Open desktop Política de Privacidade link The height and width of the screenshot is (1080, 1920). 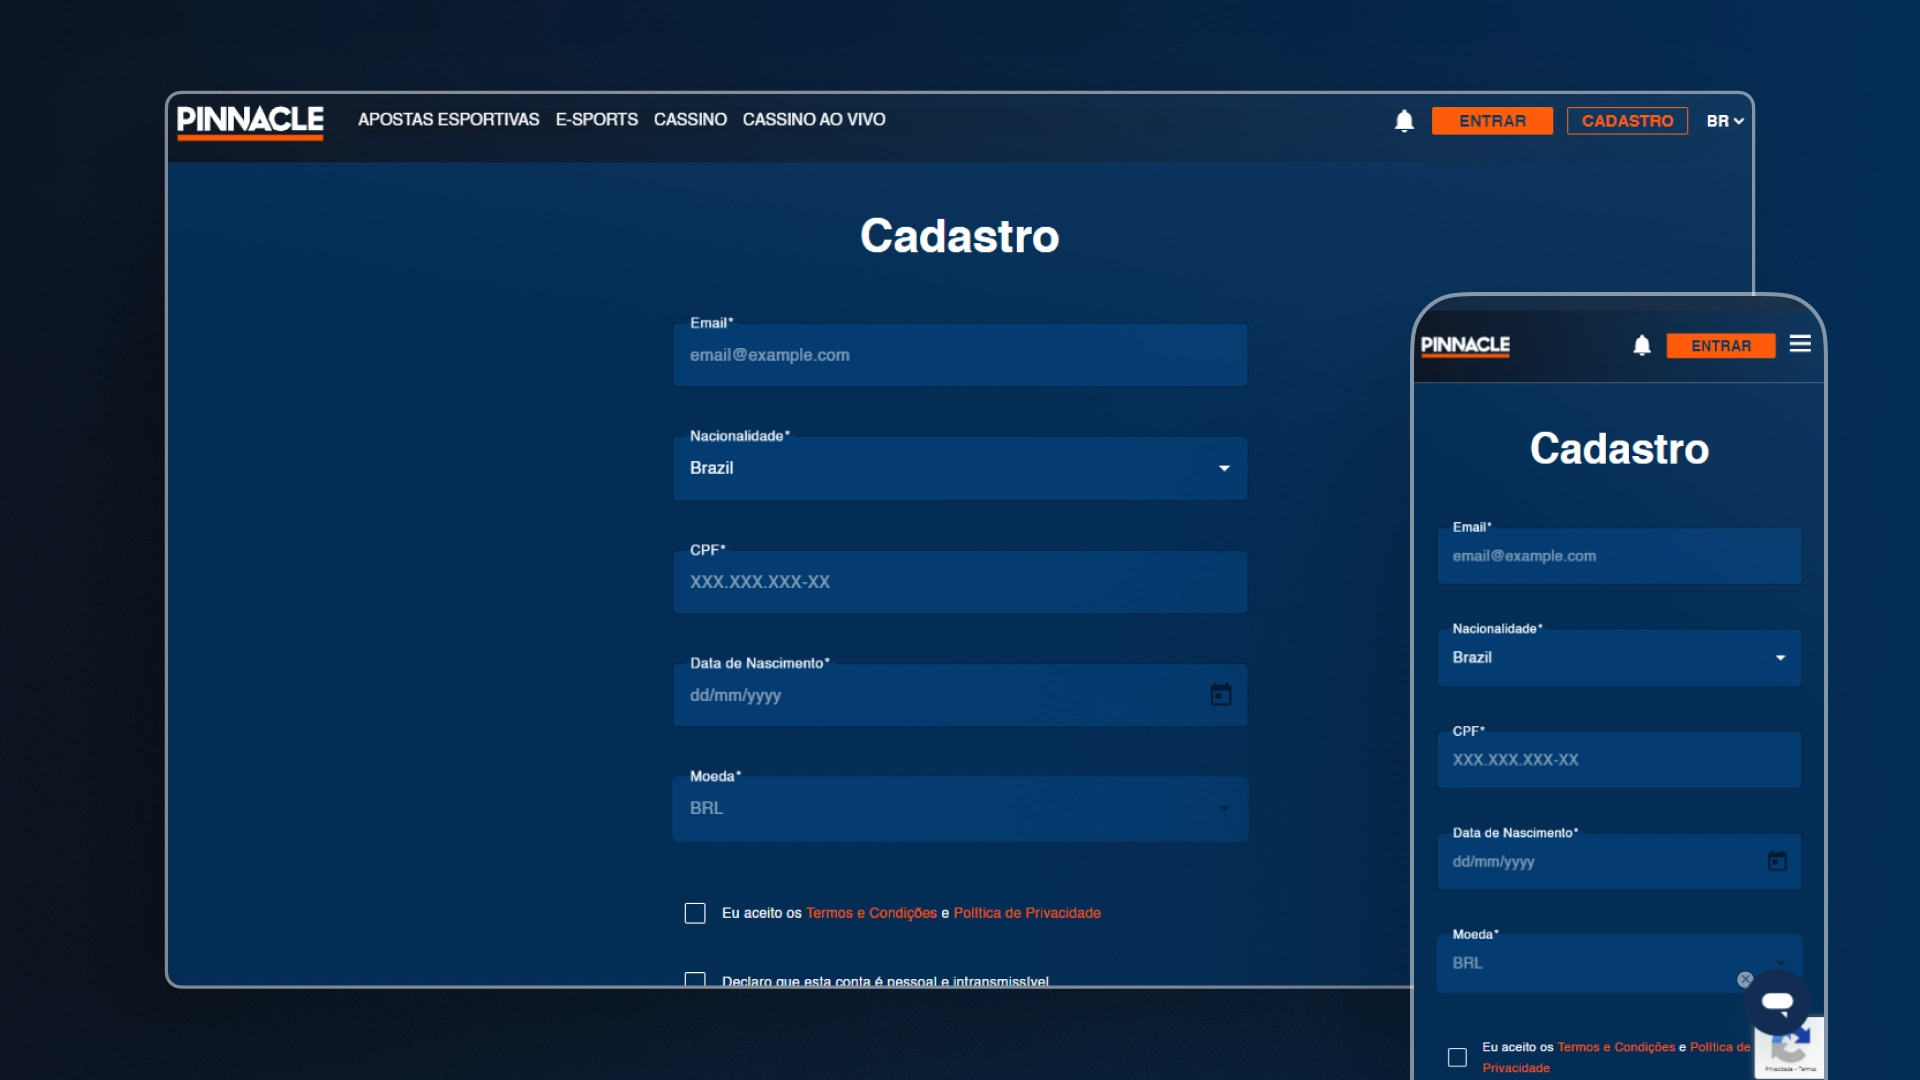1027,913
